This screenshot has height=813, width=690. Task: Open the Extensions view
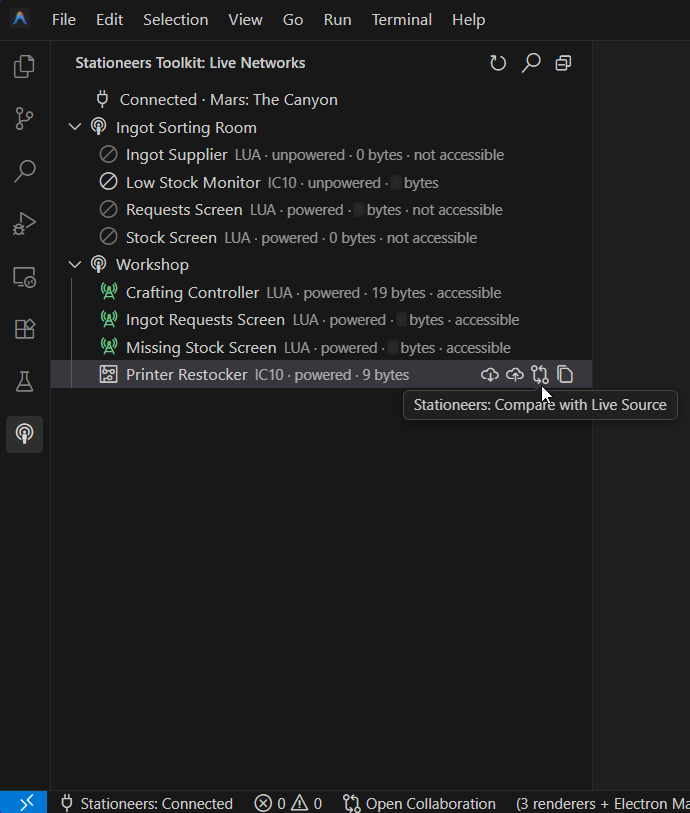pos(24,329)
